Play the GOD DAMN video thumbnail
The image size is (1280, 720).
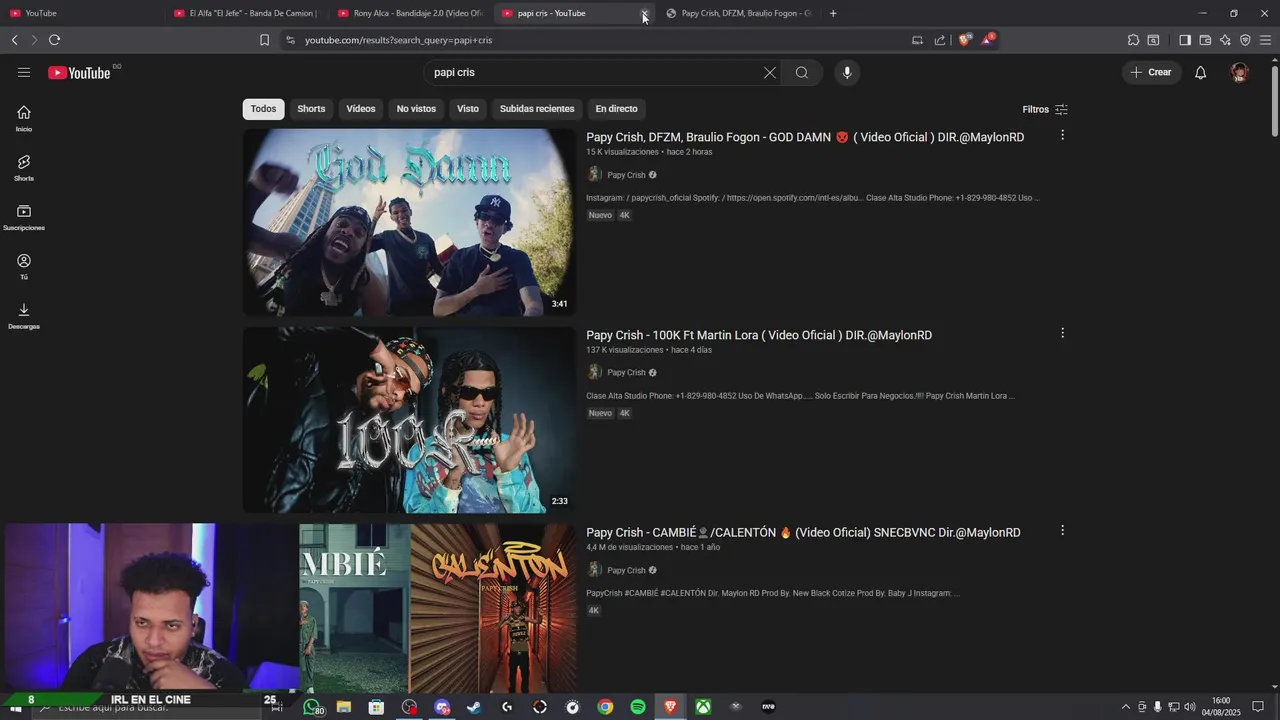click(x=409, y=222)
